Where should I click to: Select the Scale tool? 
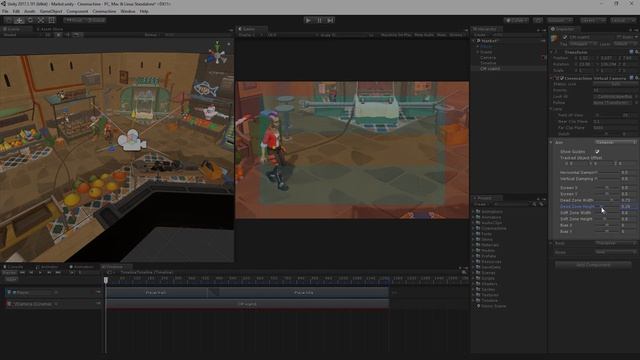coord(41,20)
